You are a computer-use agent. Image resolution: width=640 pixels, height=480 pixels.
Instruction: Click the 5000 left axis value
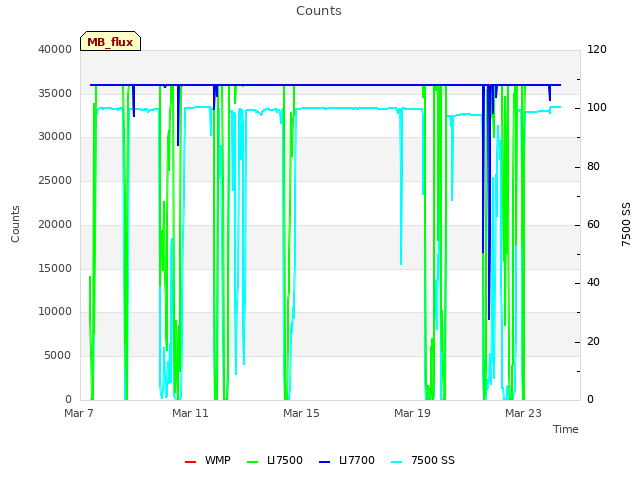[x=58, y=356]
